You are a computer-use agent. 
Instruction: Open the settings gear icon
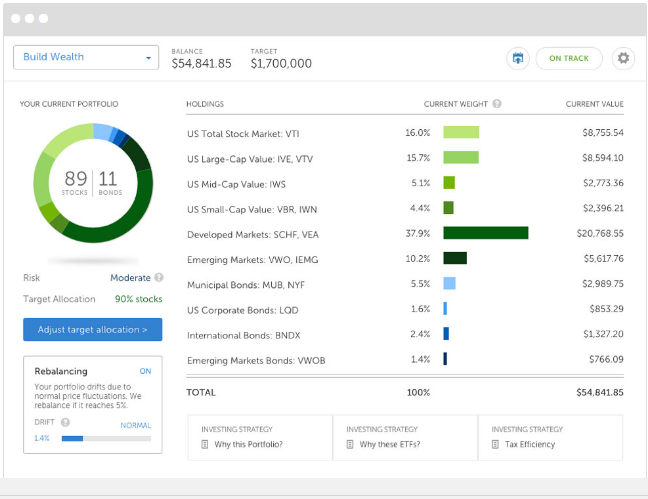click(x=623, y=58)
